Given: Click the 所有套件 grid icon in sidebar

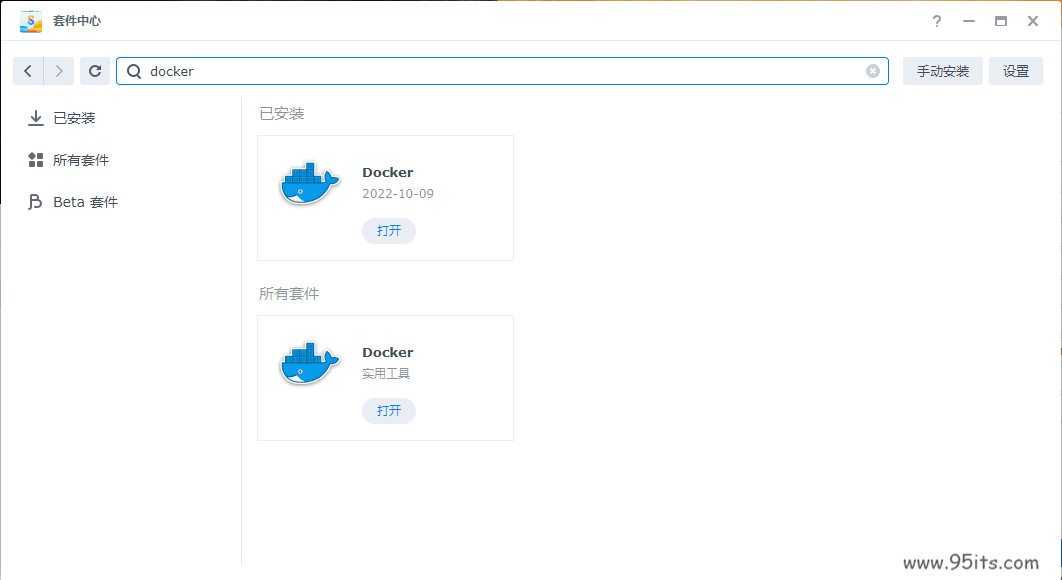Looking at the screenshot, I should 36,160.
